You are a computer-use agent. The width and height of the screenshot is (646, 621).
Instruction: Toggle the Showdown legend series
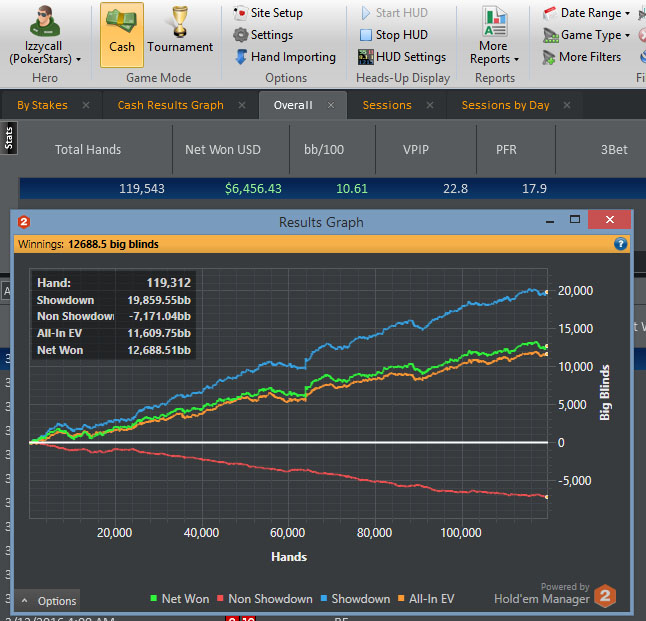click(x=356, y=599)
